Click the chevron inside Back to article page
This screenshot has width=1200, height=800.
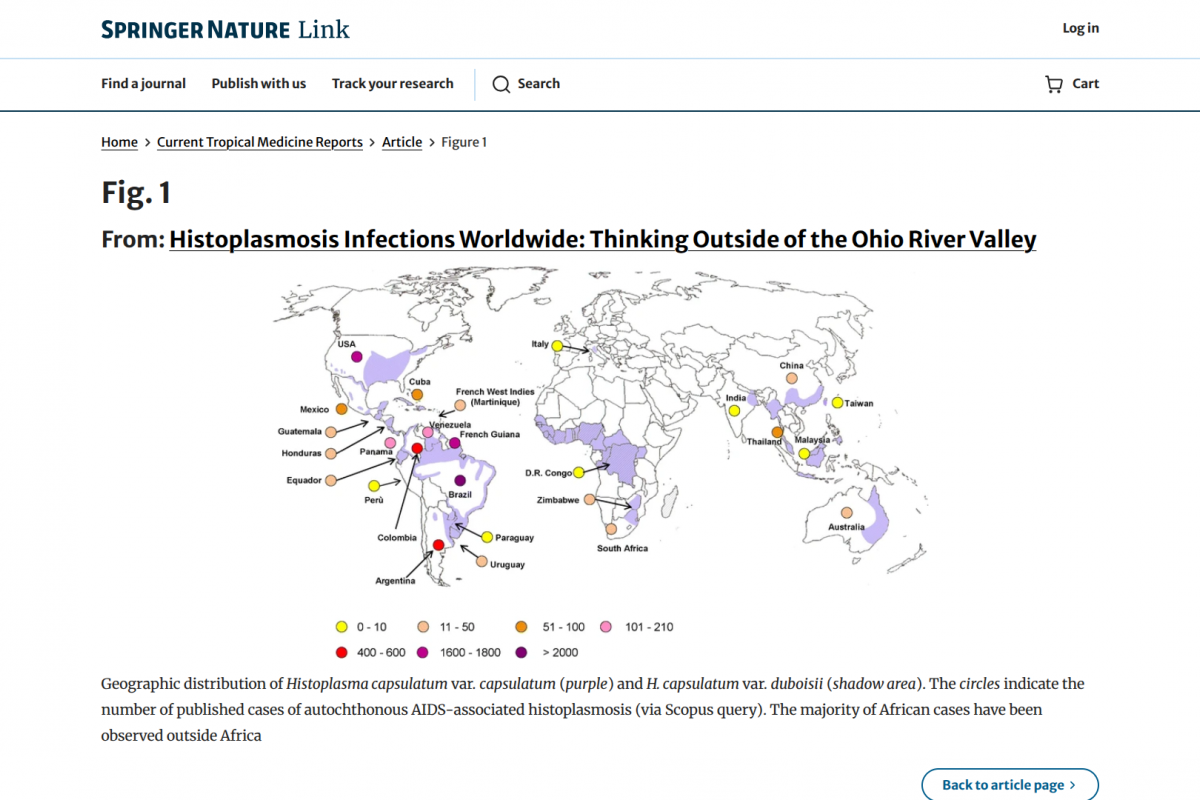pos(1074,784)
